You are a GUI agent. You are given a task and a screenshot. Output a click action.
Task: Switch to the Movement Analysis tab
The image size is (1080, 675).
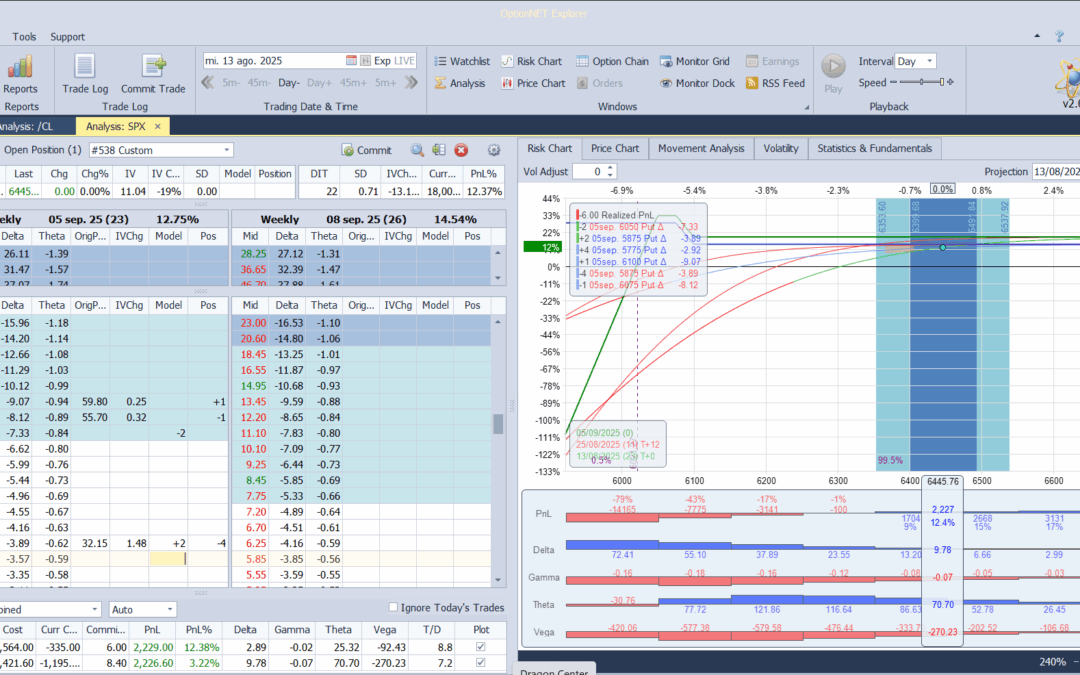(700, 148)
